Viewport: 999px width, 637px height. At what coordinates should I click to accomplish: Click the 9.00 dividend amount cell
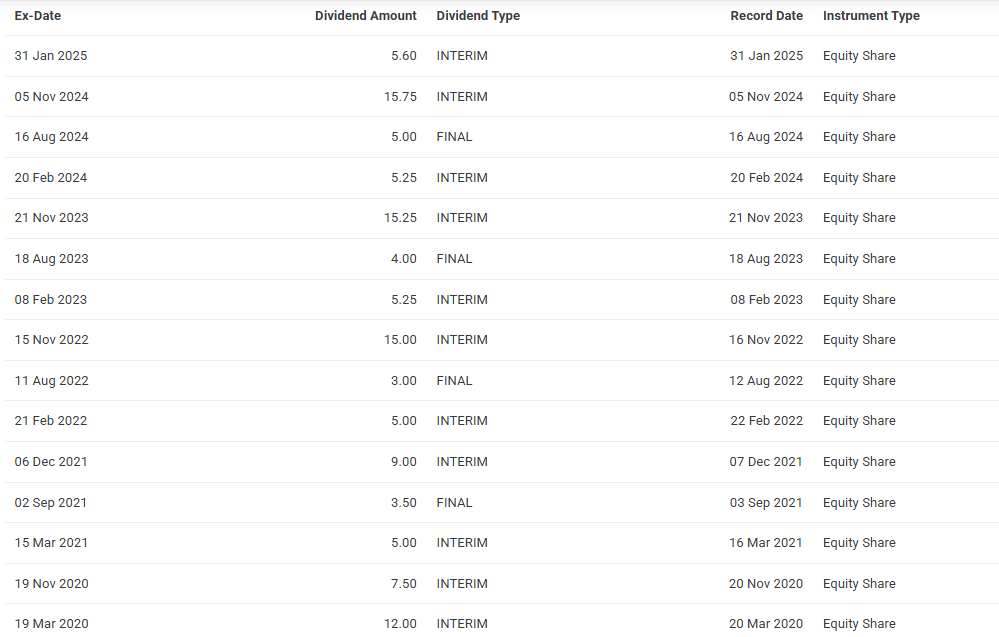[x=404, y=462]
